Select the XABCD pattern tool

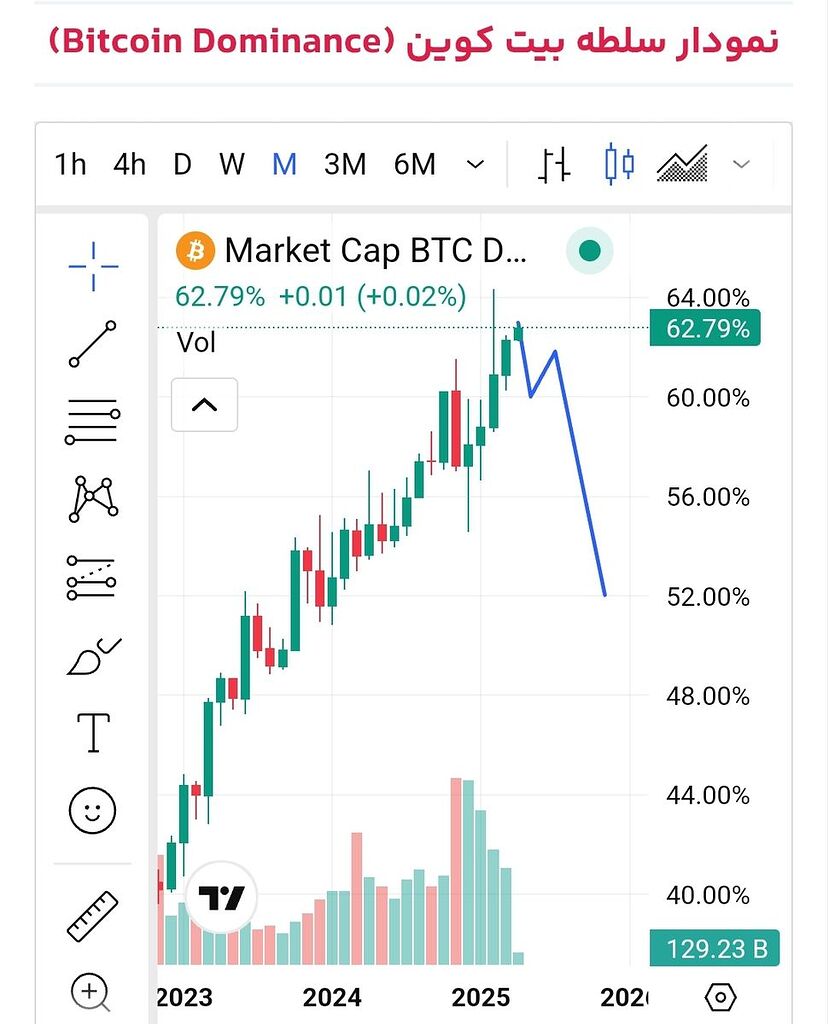tap(93, 498)
